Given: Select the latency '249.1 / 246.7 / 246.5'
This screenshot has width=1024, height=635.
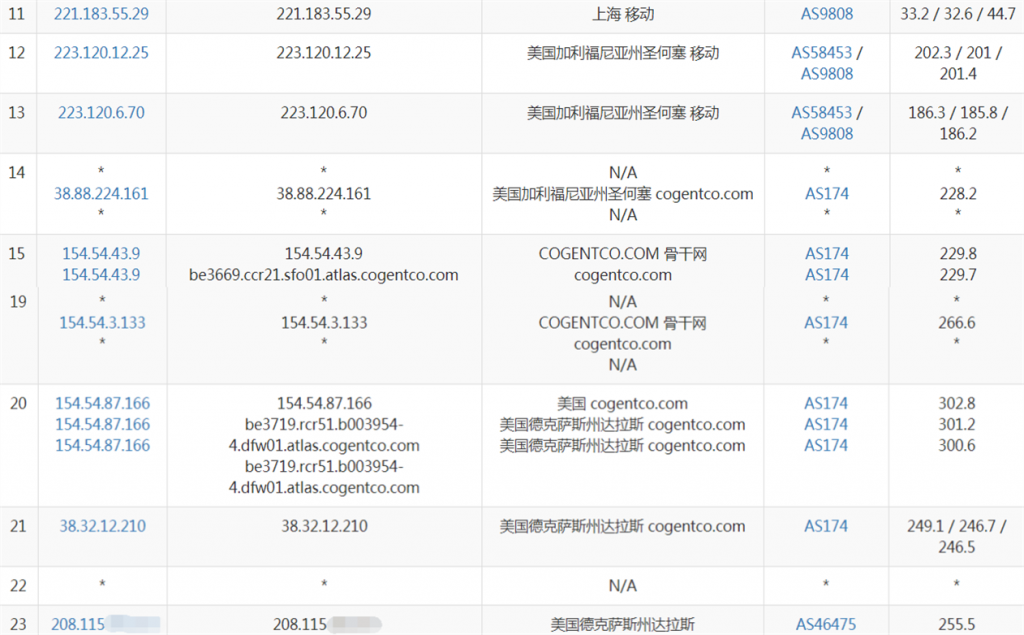Looking at the screenshot, I should click(x=957, y=537).
